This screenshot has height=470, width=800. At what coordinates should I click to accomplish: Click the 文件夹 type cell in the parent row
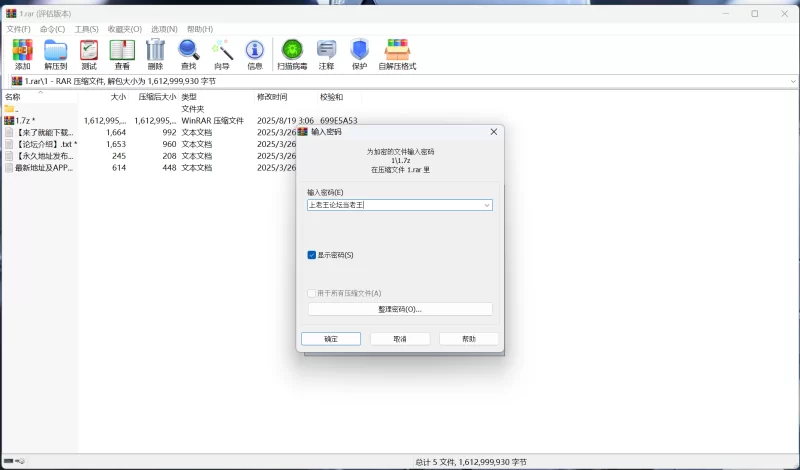(193, 109)
